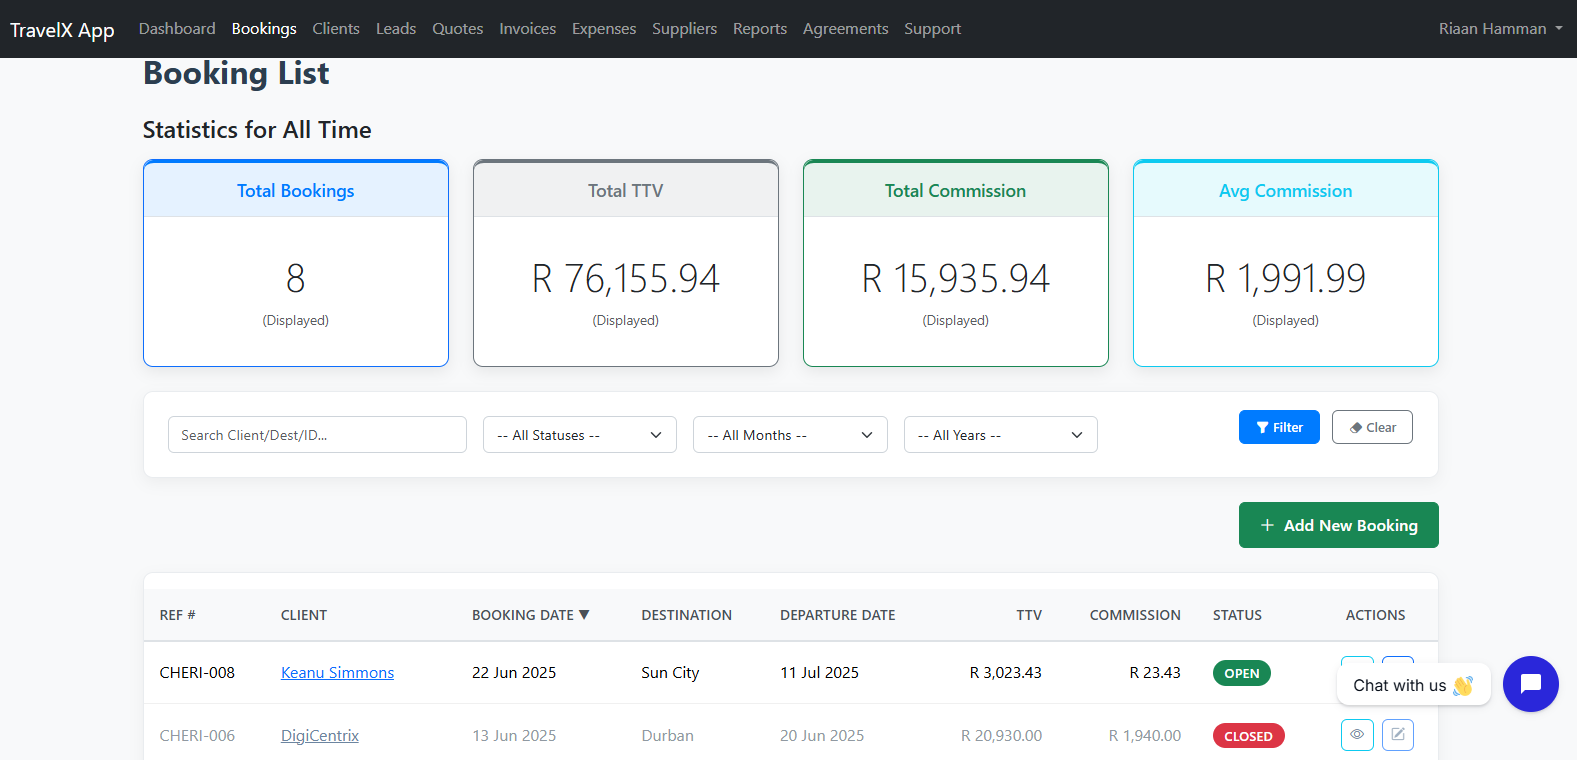
Task: Click the Chat with us popup
Action: pos(1412,685)
